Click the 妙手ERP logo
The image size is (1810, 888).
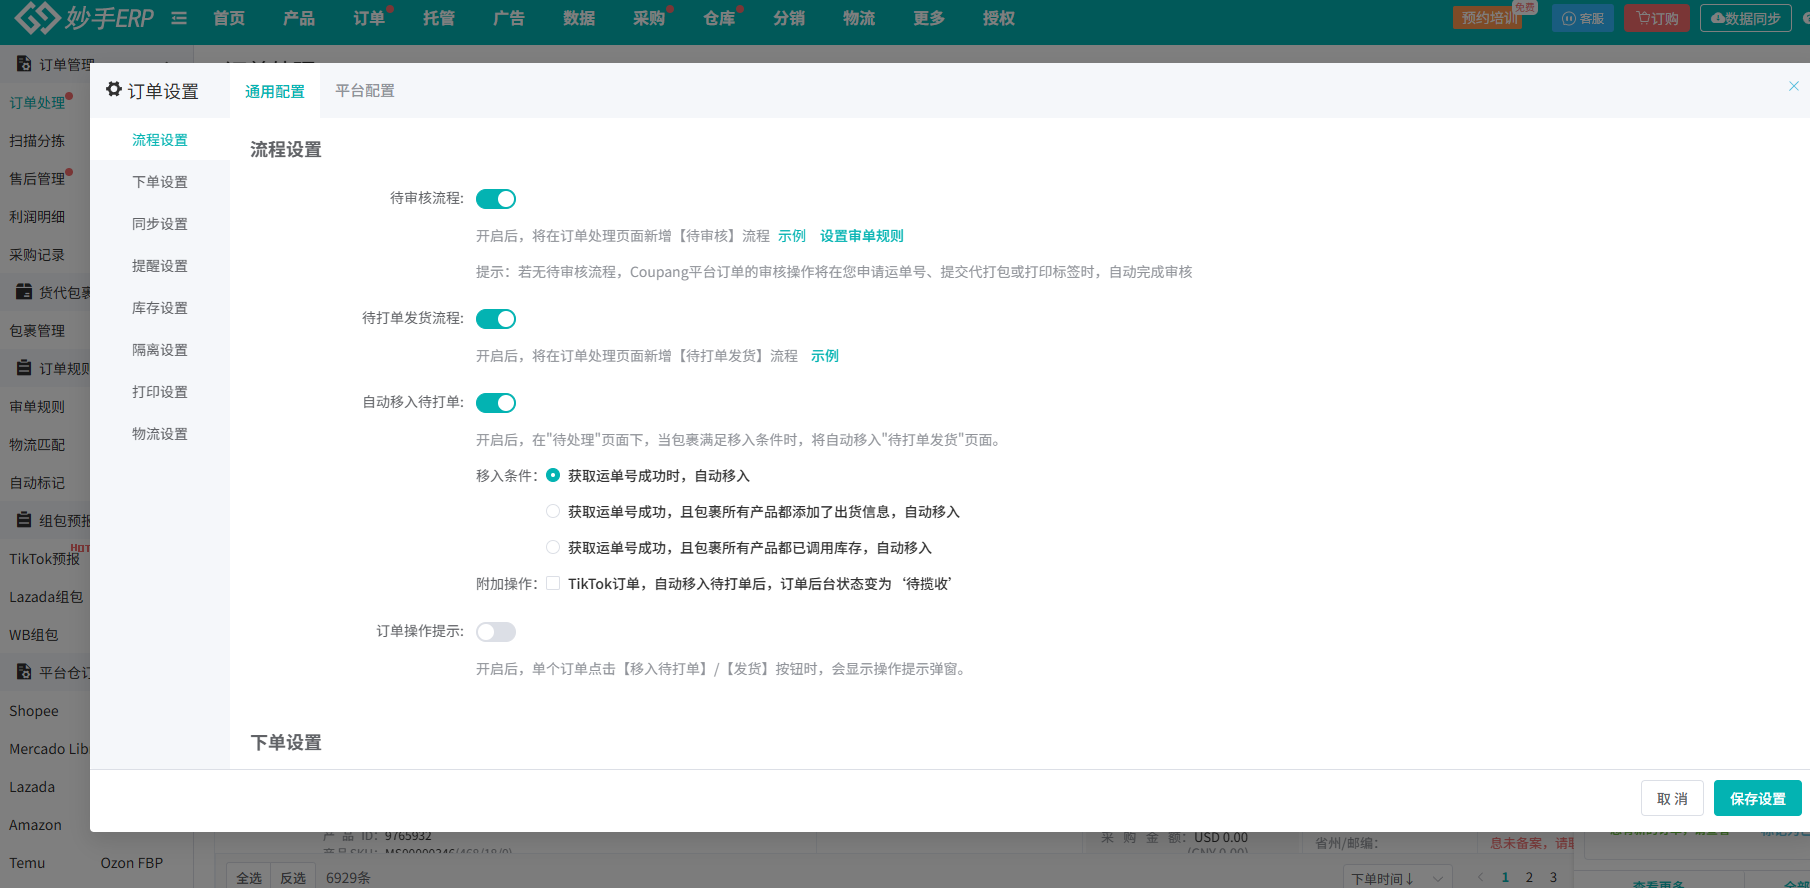[84, 17]
